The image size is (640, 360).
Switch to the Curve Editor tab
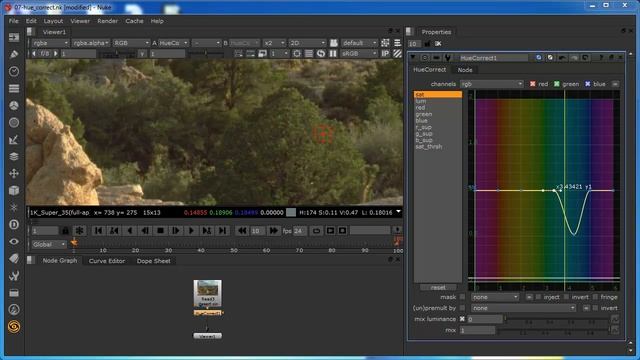107,261
